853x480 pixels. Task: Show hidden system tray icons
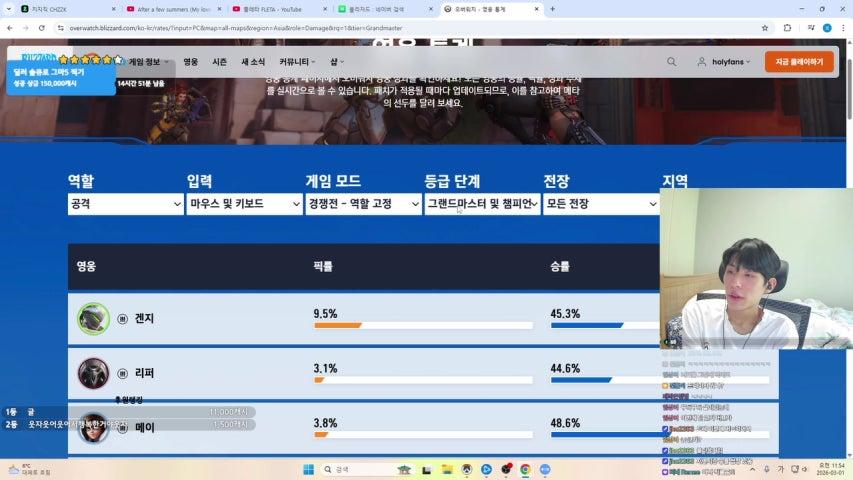(752, 469)
